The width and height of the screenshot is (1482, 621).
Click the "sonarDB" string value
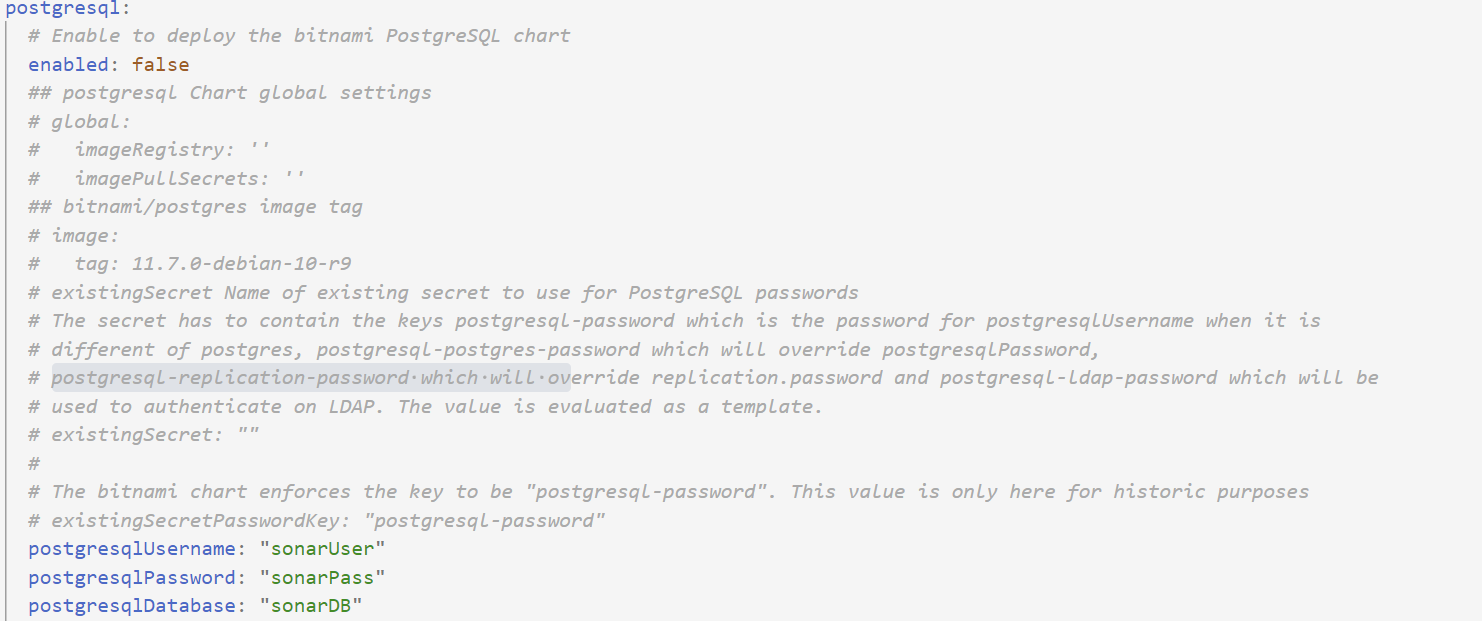[x=311, y=606]
